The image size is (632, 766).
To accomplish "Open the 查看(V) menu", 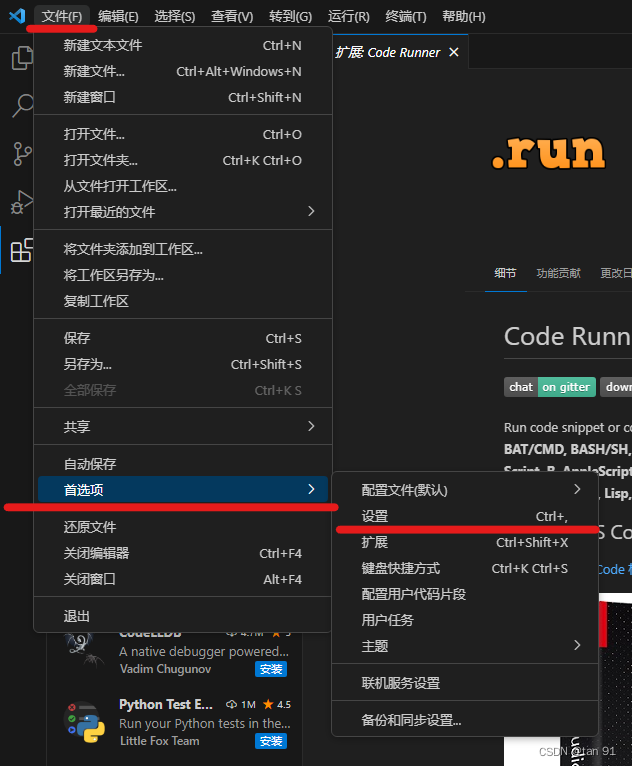I will coord(232,17).
